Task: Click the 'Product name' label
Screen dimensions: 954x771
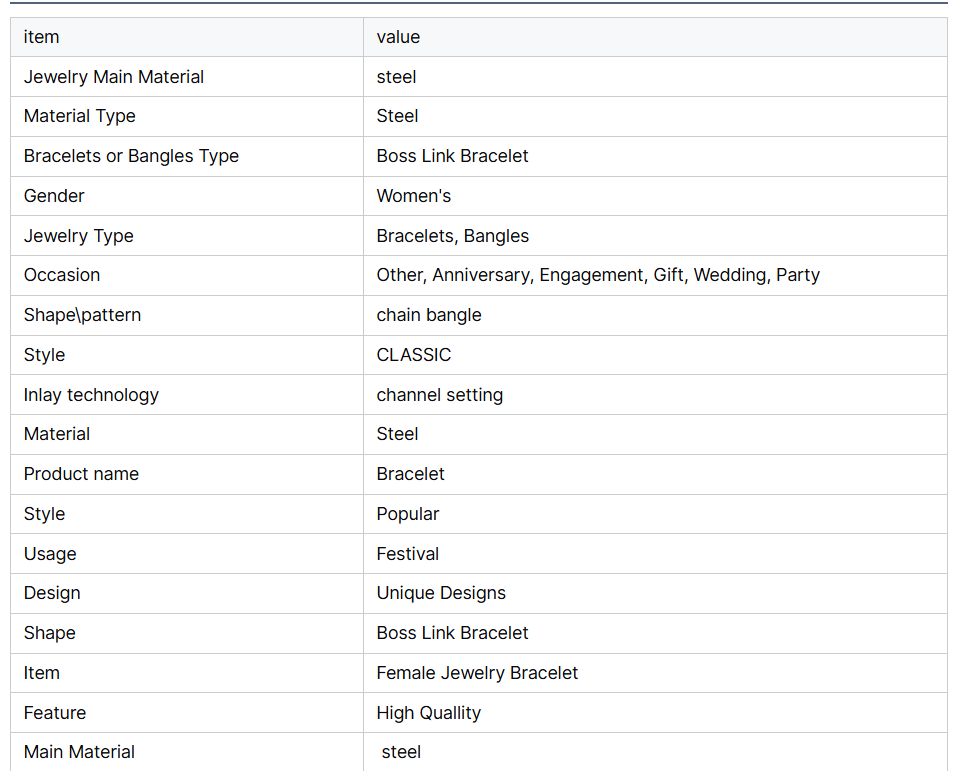Action: (81, 474)
